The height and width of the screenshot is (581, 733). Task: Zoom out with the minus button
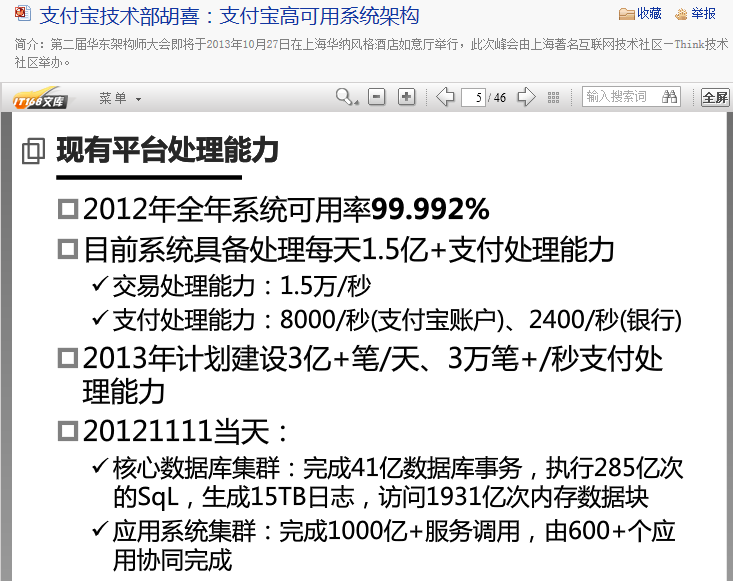click(x=376, y=97)
